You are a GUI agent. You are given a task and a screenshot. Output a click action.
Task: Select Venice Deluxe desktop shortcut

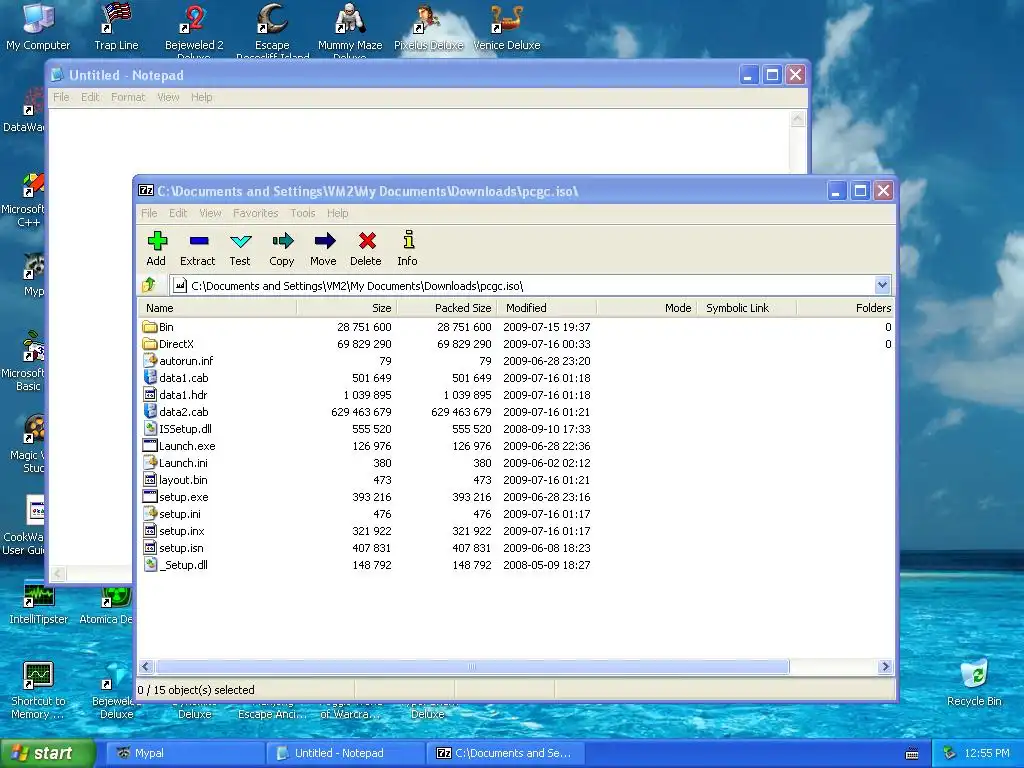506,27
